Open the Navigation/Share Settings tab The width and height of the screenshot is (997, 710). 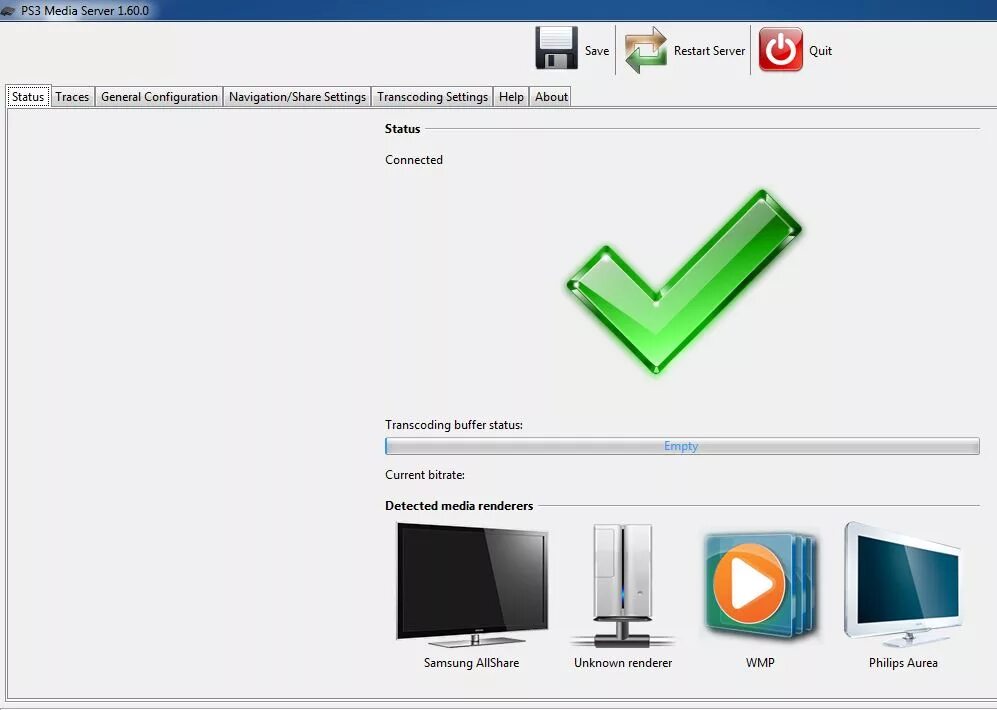click(x=297, y=97)
